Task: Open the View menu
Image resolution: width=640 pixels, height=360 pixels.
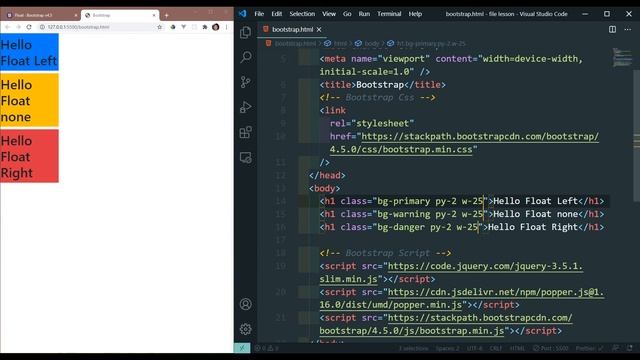Action: point(329,14)
